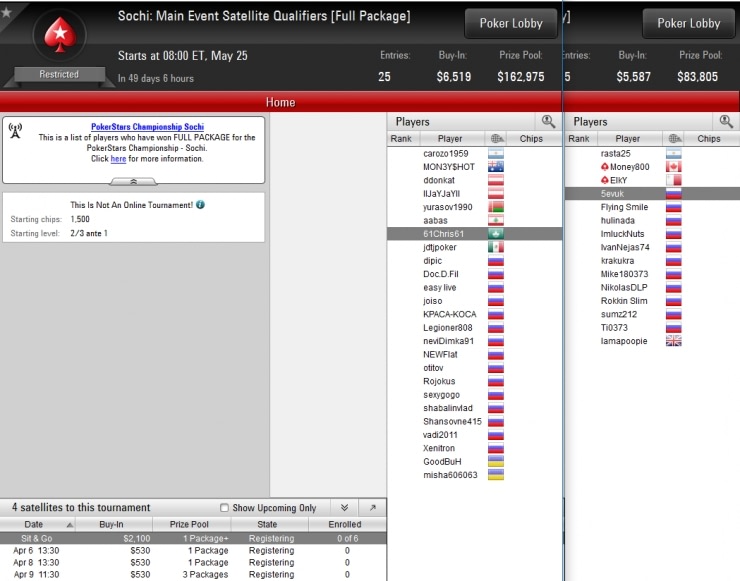
Task: Click 'here' link for more information
Action: click(118, 159)
